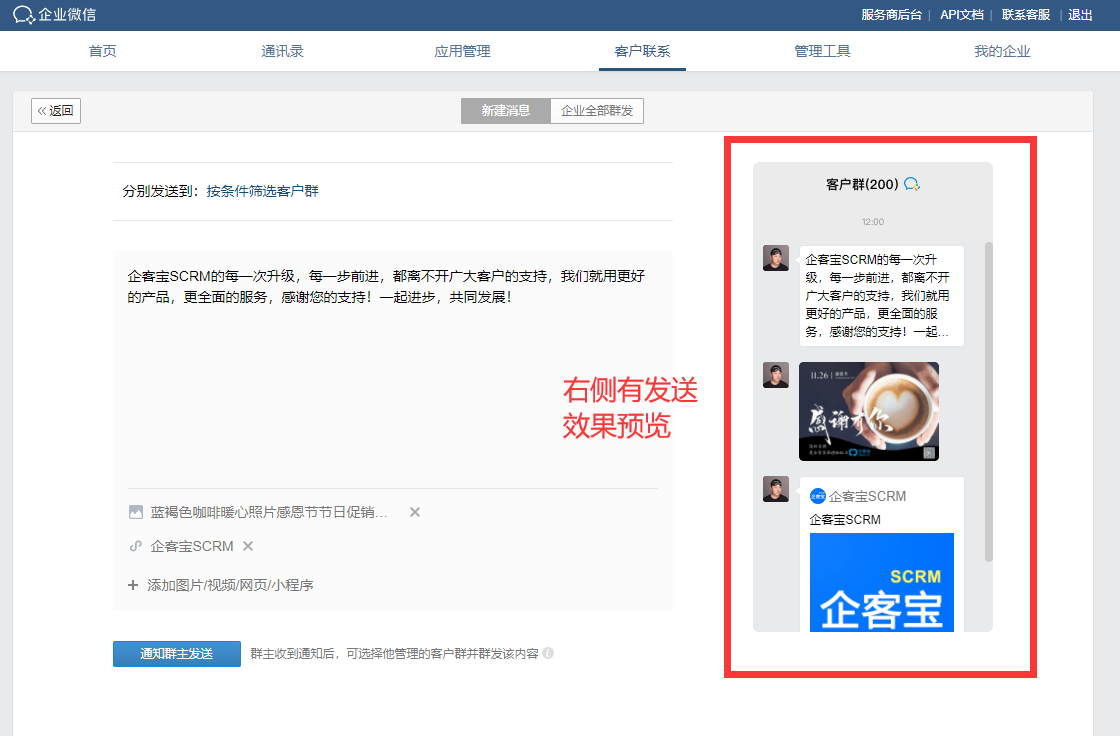This screenshot has width=1120, height=736.
Task: Click 按条件筛选客户群 link
Action: tap(262, 191)
